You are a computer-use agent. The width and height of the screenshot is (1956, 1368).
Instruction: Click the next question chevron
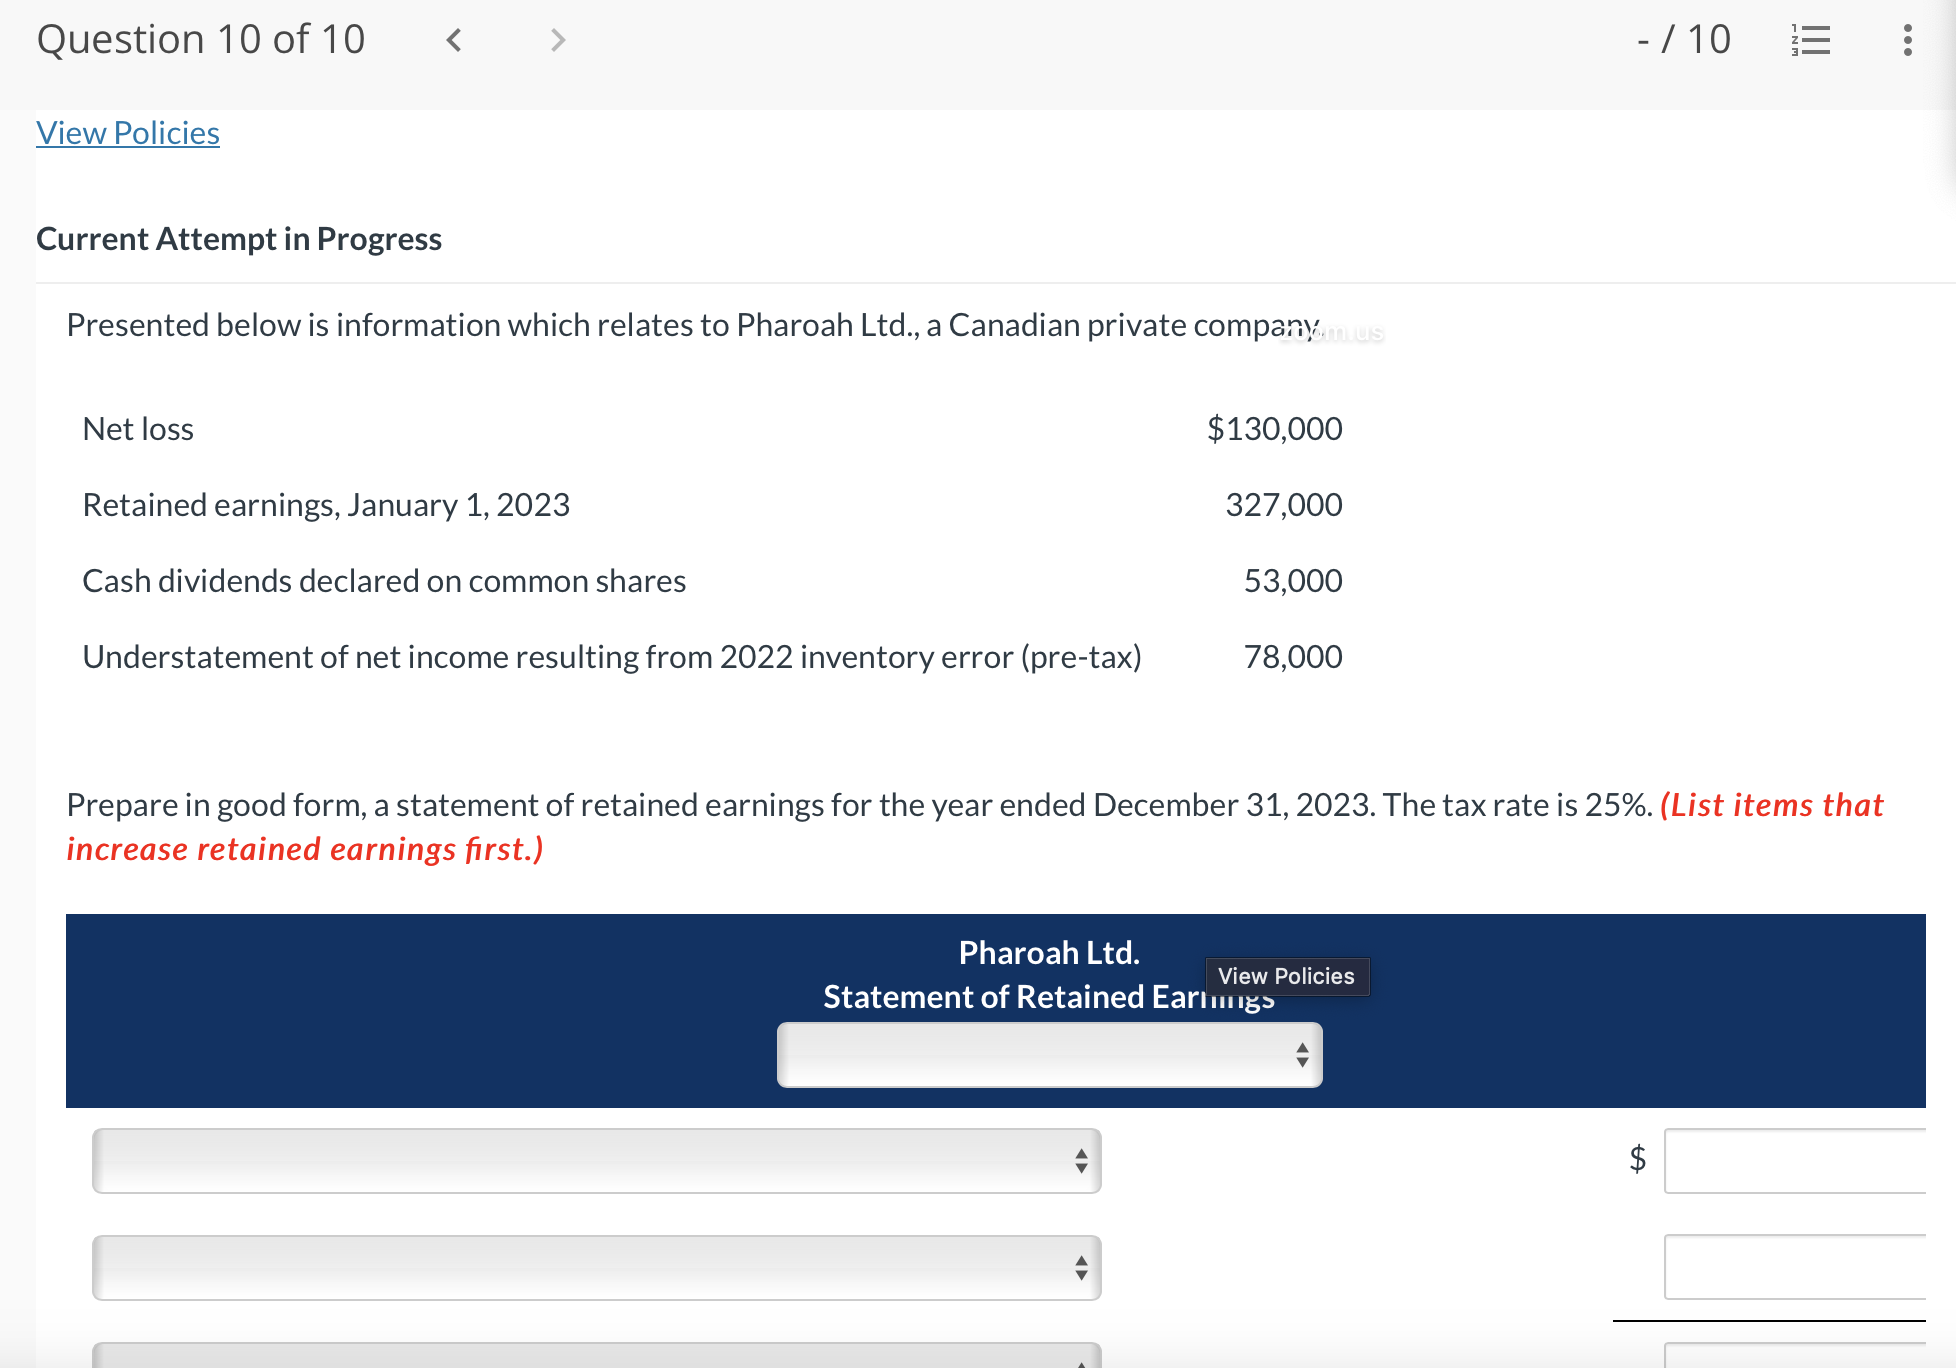point(556,40)
